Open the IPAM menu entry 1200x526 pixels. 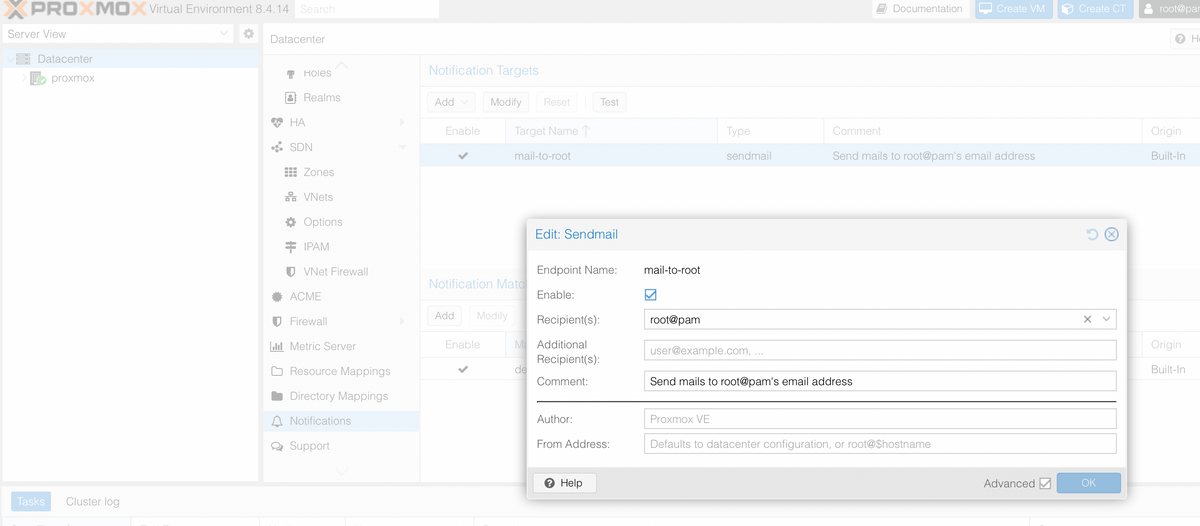tap(316, 246)
